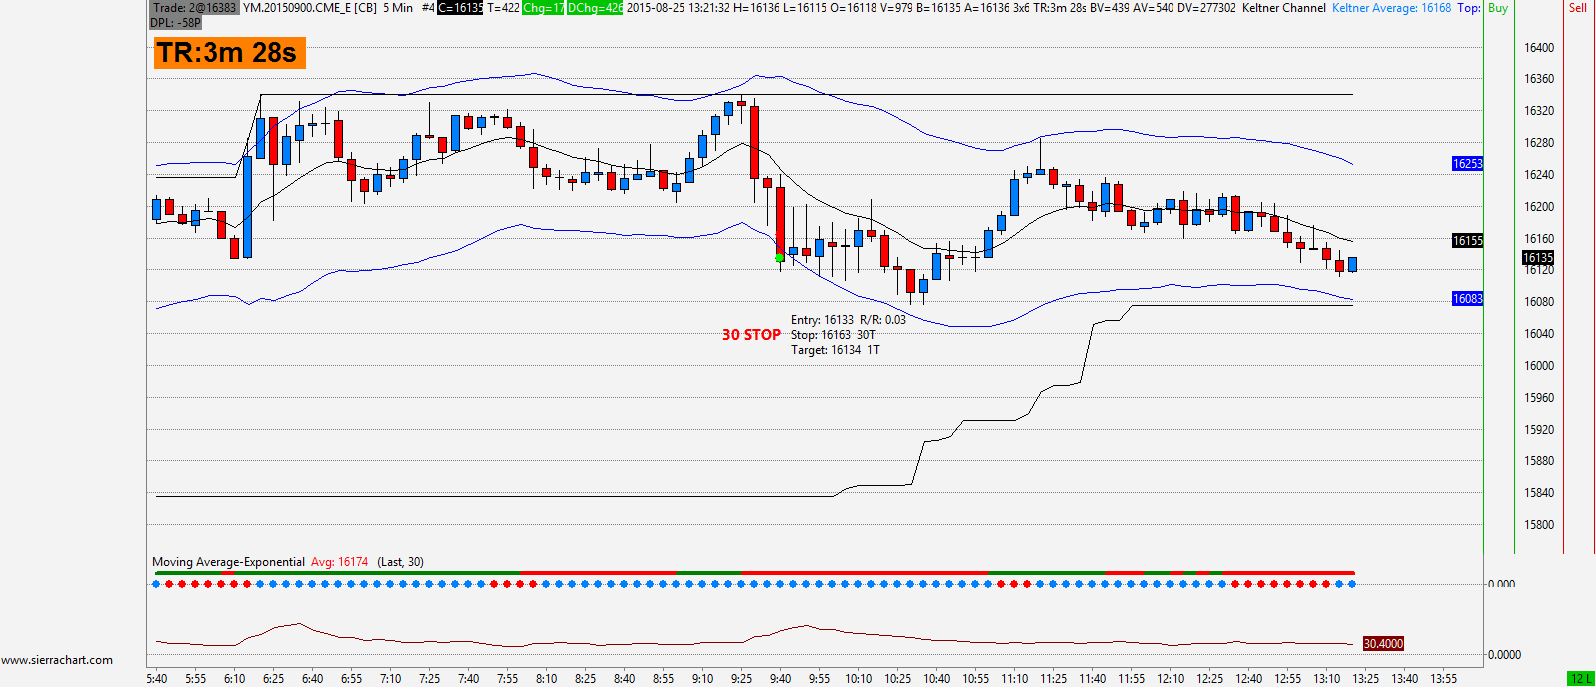The image size is (1596, 687).
Task: Click the black 16155 Keltner average price tag
Action: (1467, 240)
